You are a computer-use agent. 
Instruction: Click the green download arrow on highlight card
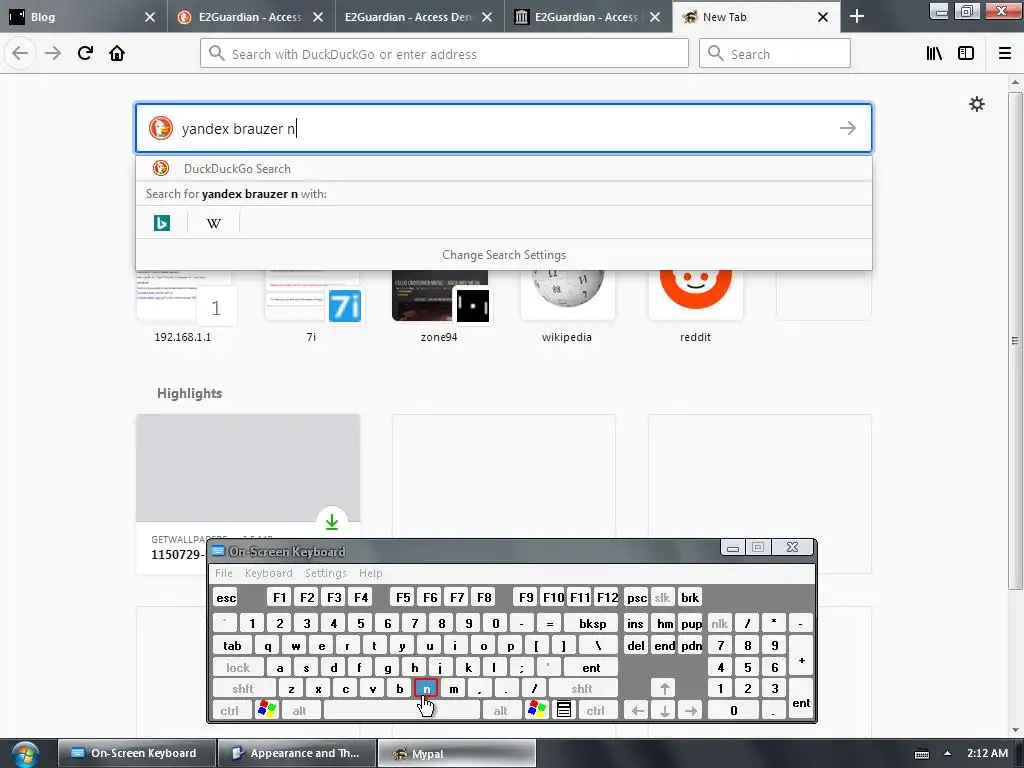tap(332, 521)
